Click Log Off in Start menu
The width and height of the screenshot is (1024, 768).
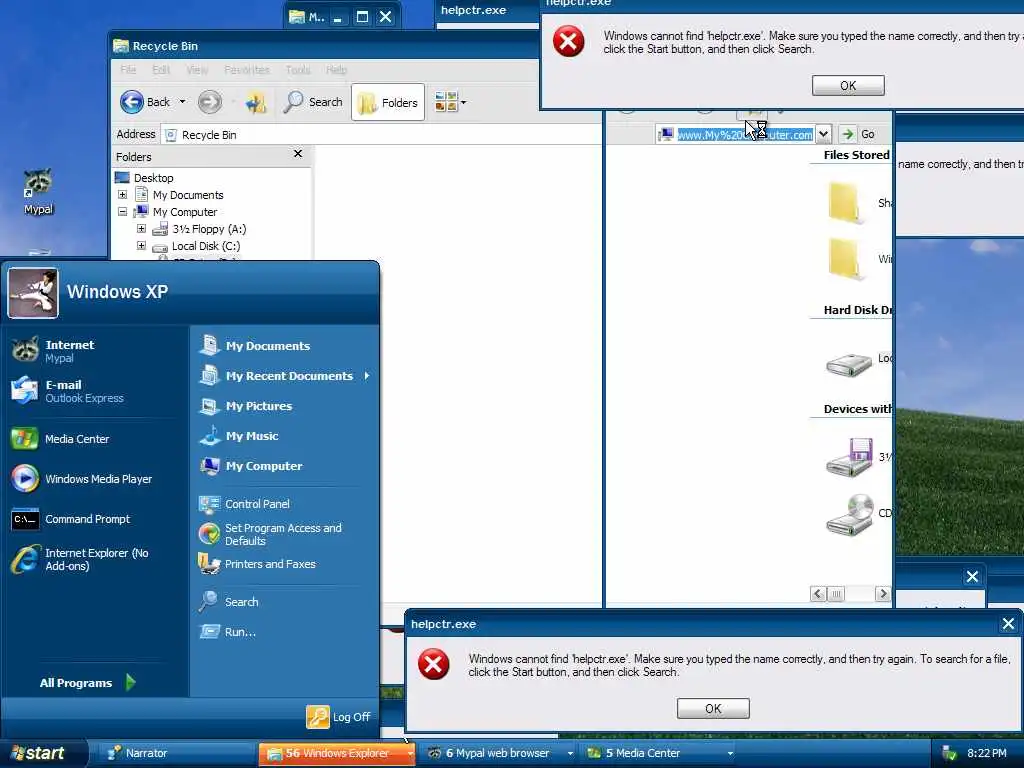click(x=339, y=717)
